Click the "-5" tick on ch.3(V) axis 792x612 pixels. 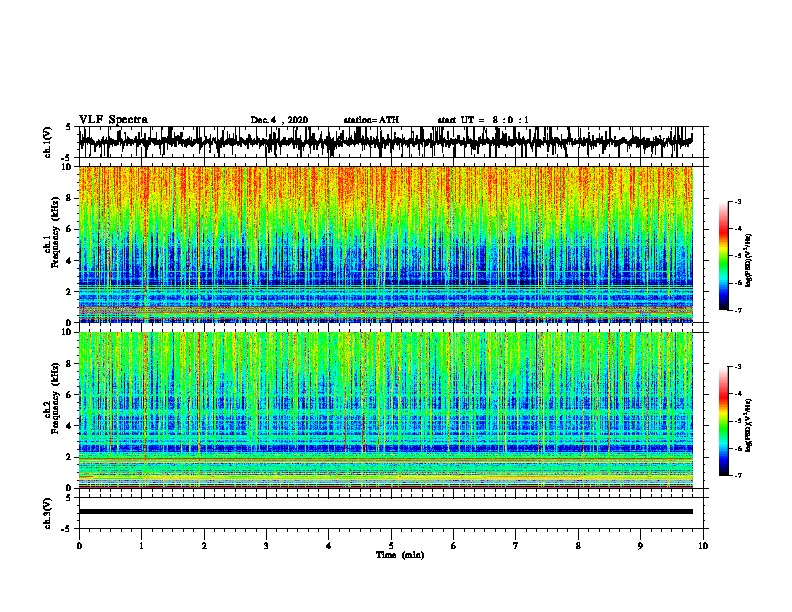(67, 529)
